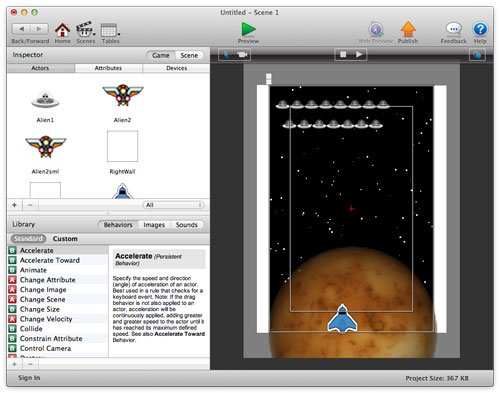Add a library behavior with plus button
This screenshot has width=500, height=393.
pos(14,364)
